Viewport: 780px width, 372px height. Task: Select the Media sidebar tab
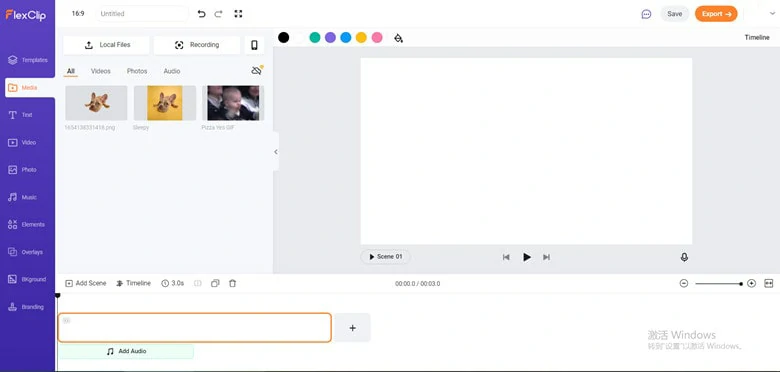click(30, 88)
